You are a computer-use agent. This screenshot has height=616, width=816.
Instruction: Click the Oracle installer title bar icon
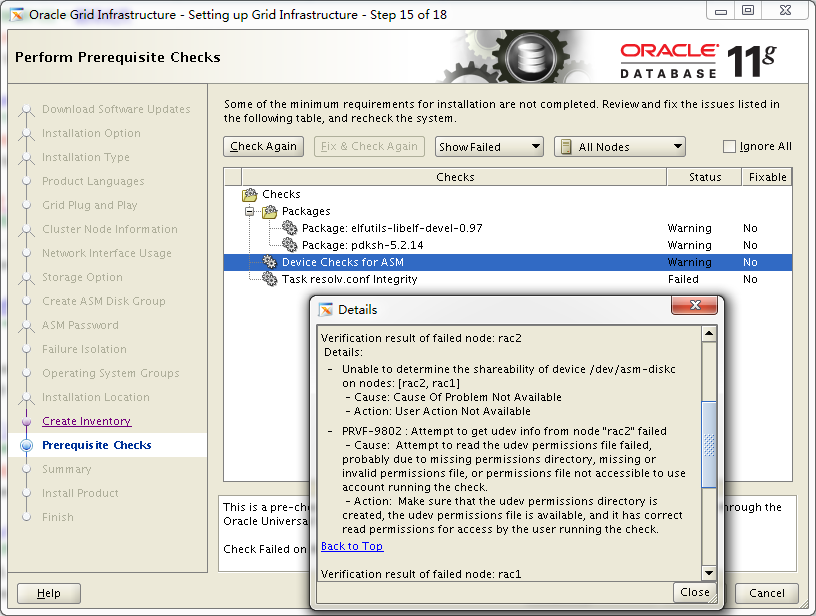point(17,15)
